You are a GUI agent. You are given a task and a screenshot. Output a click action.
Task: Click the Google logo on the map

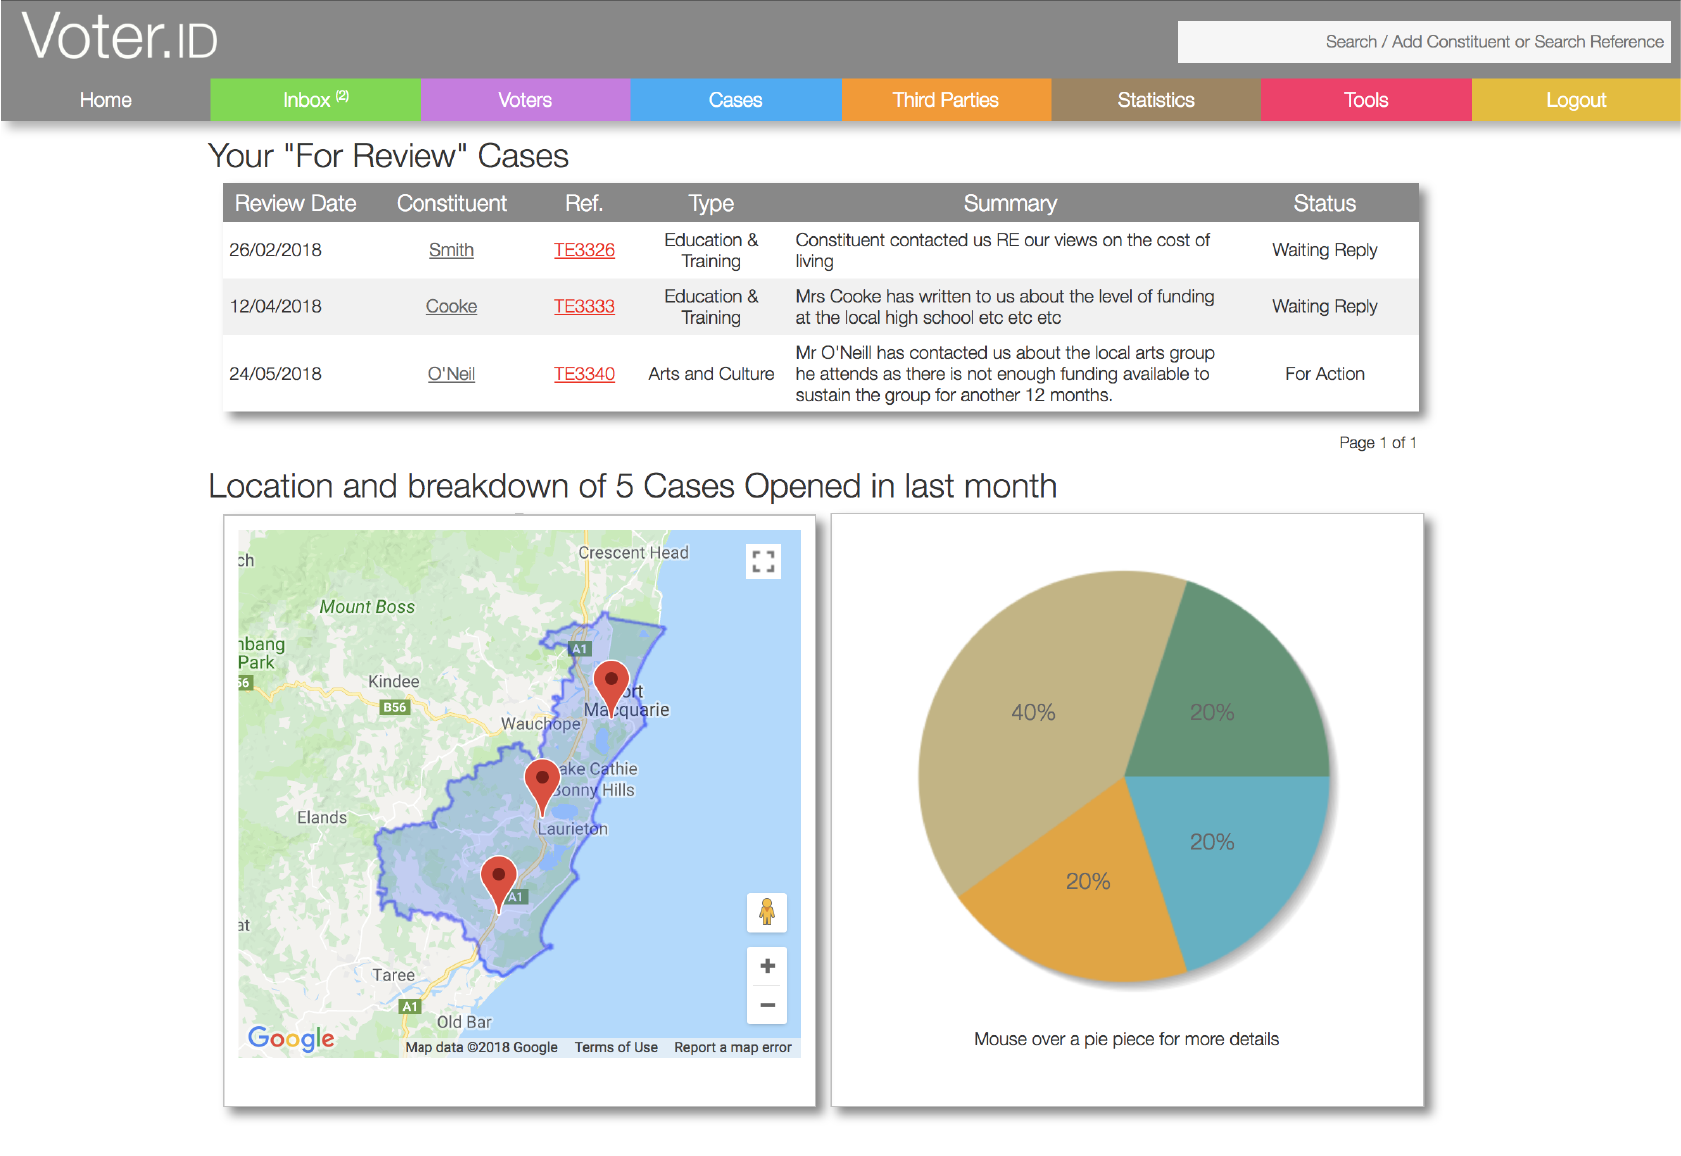[x=291, y=1039]
